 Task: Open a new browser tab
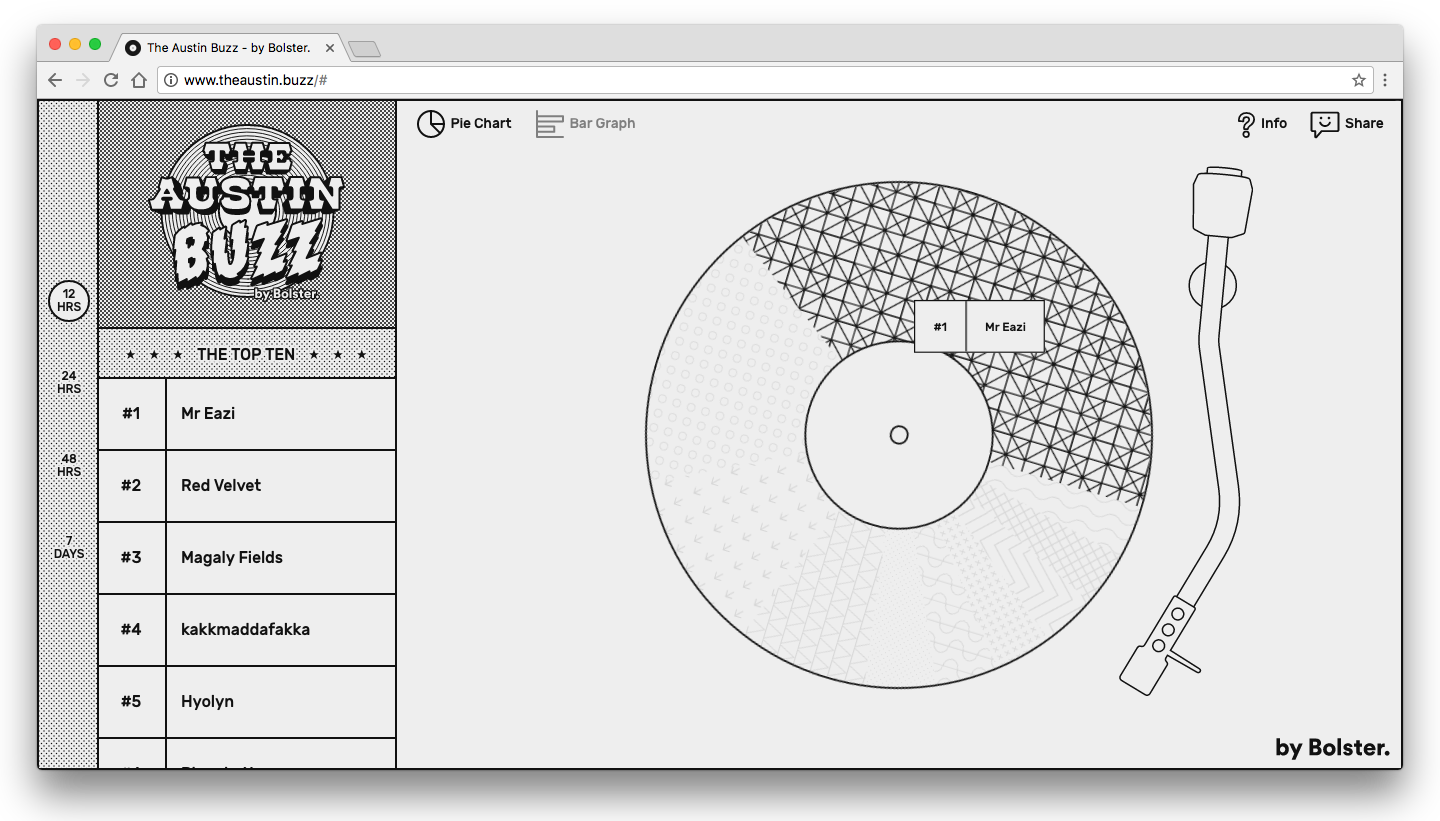[364, 49]
